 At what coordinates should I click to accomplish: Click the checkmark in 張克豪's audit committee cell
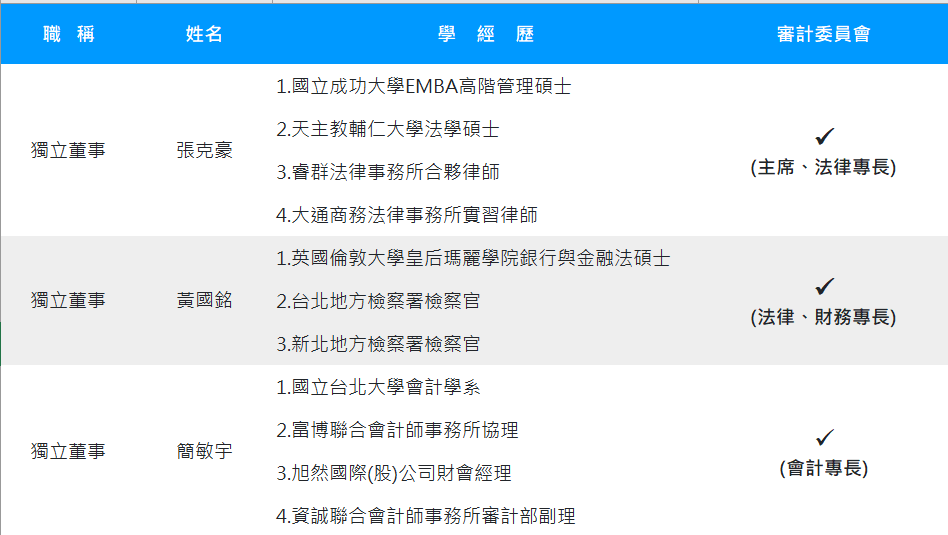(824, 137)
